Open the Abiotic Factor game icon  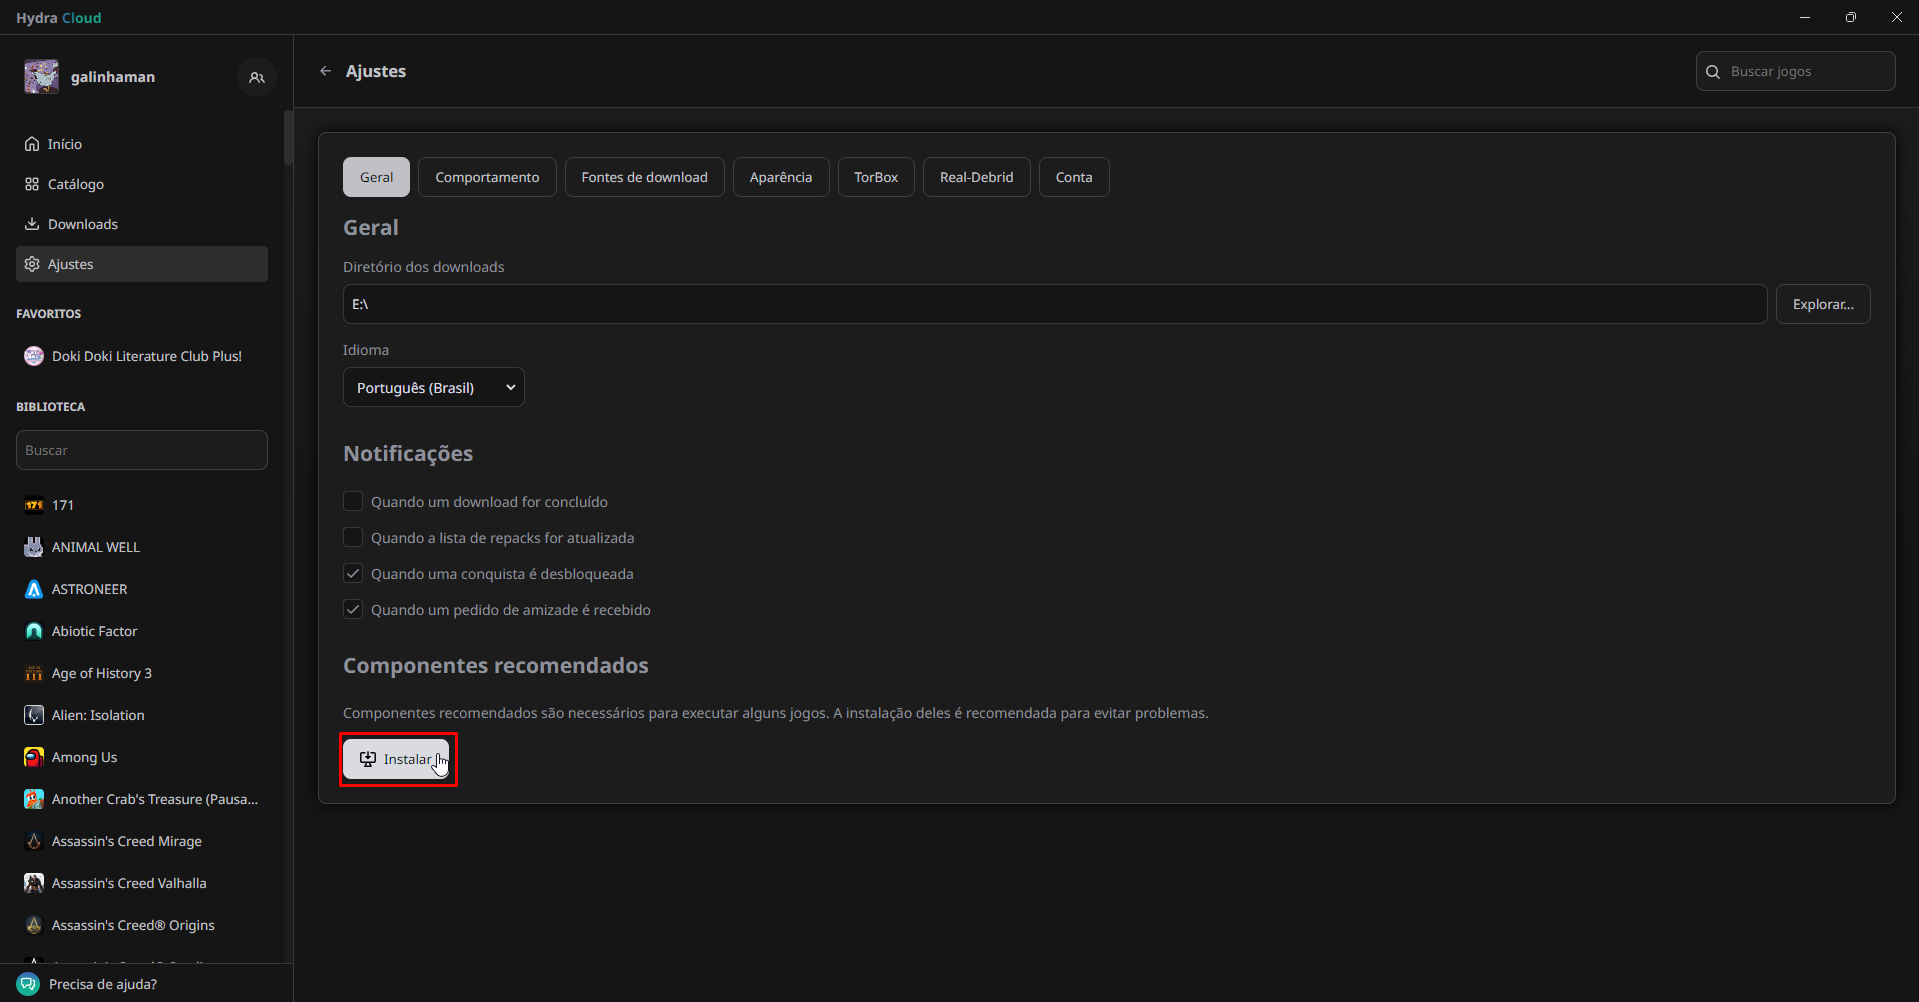pos(34,631)
